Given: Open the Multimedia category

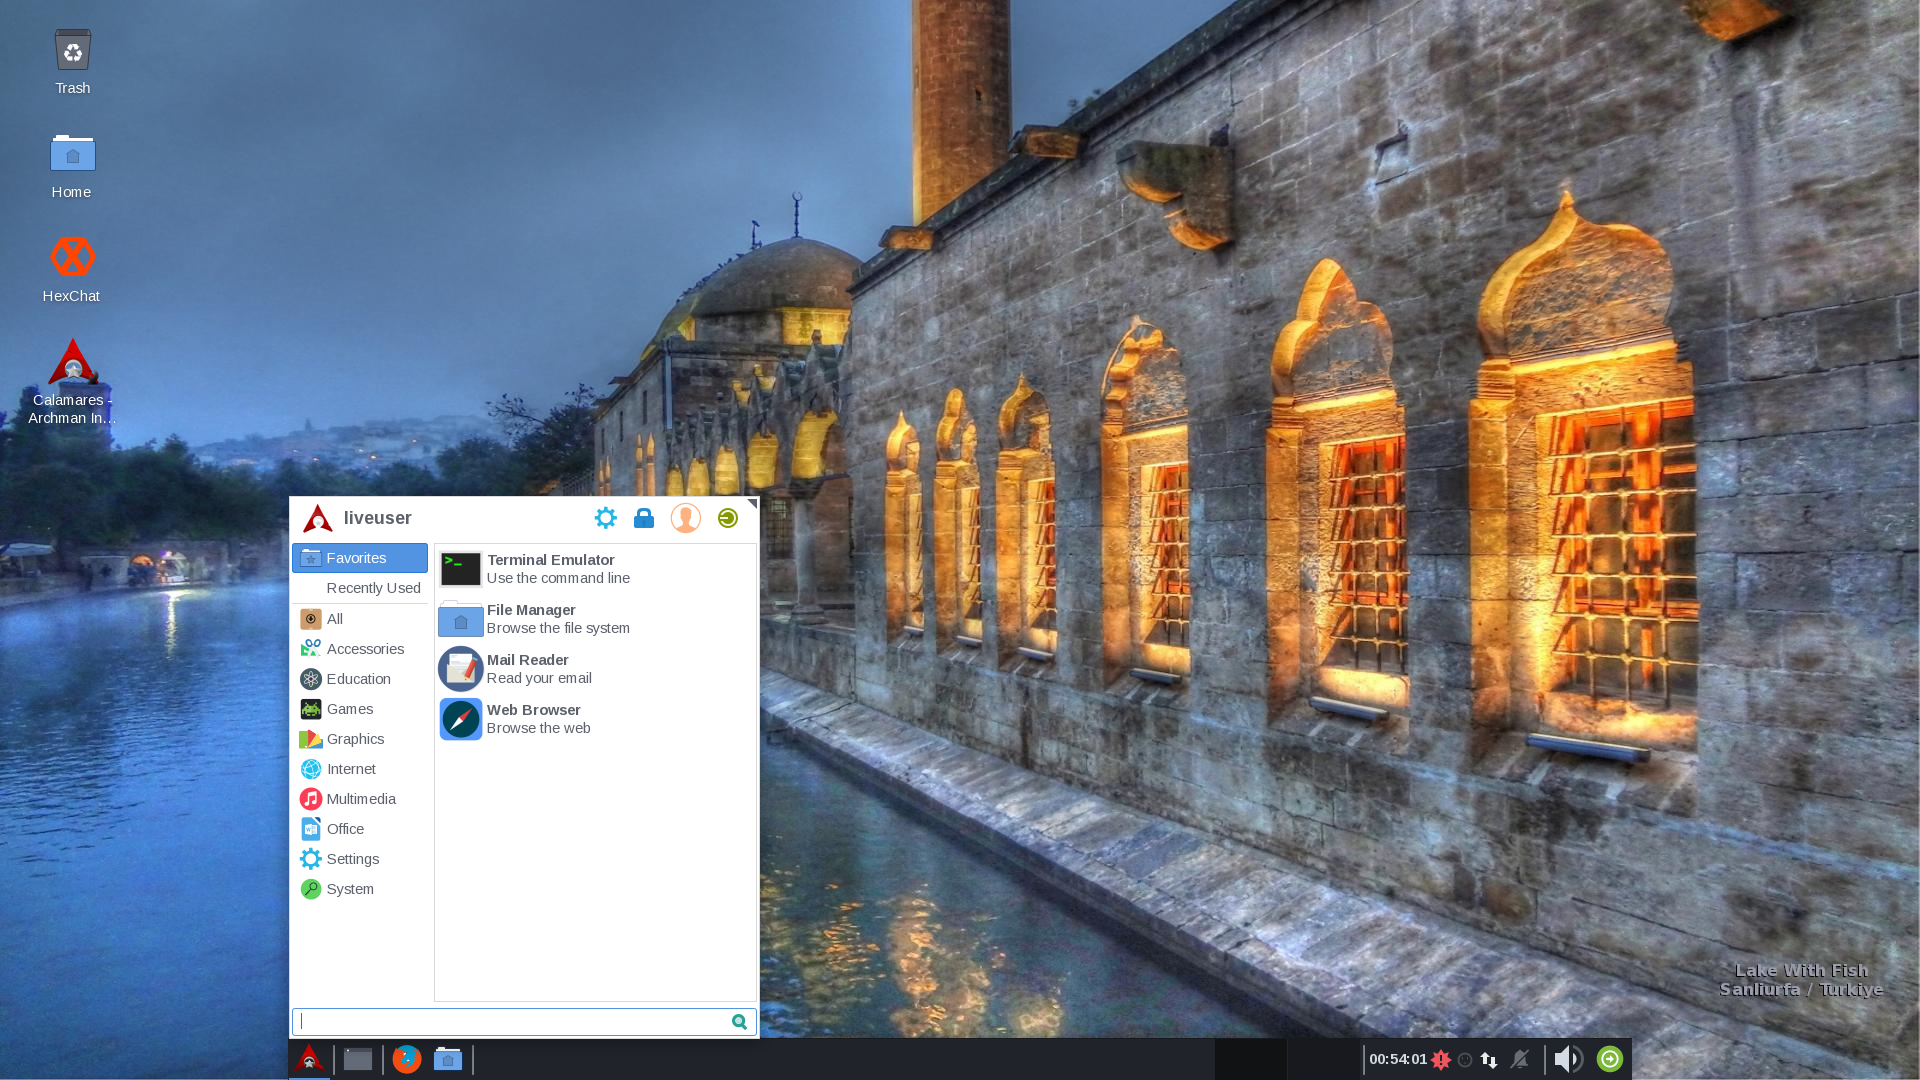Looking at the screenshot, I should click(x=360, y=799).
